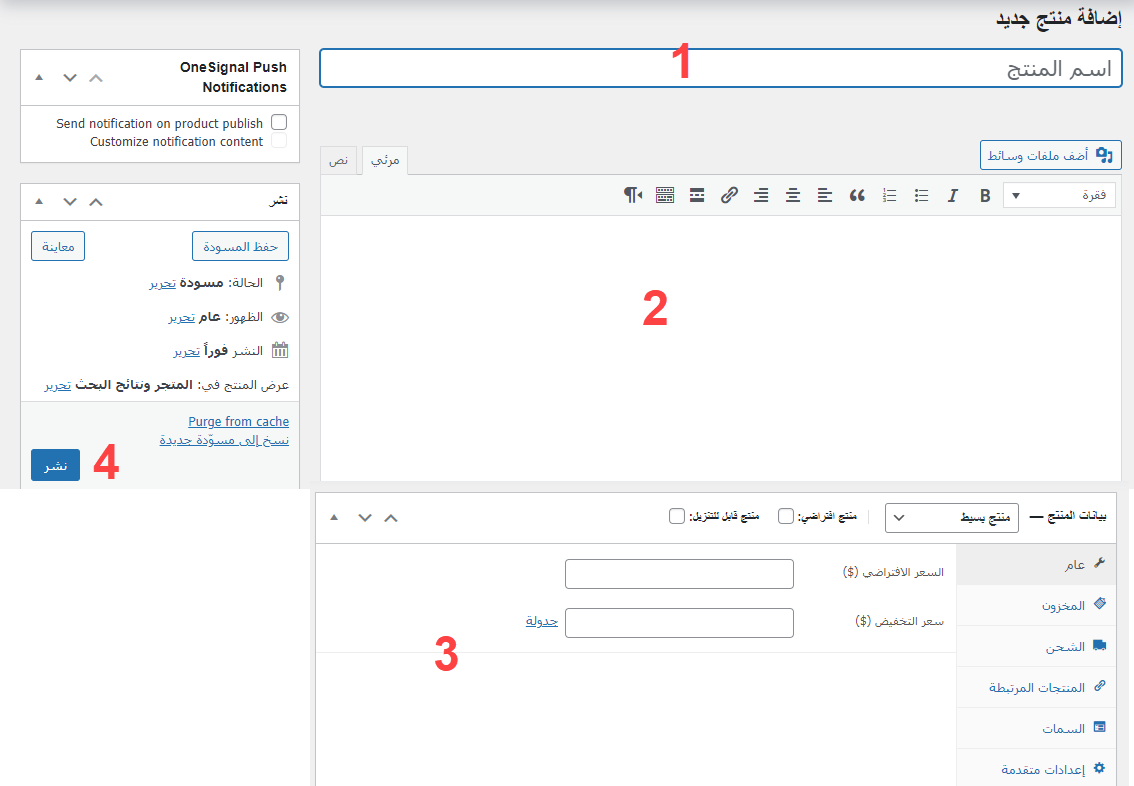The width and height of the screenshot is (1134, 786).
Task: Click inventory tag icon beside المخزون
Action: pos(1099,604)
